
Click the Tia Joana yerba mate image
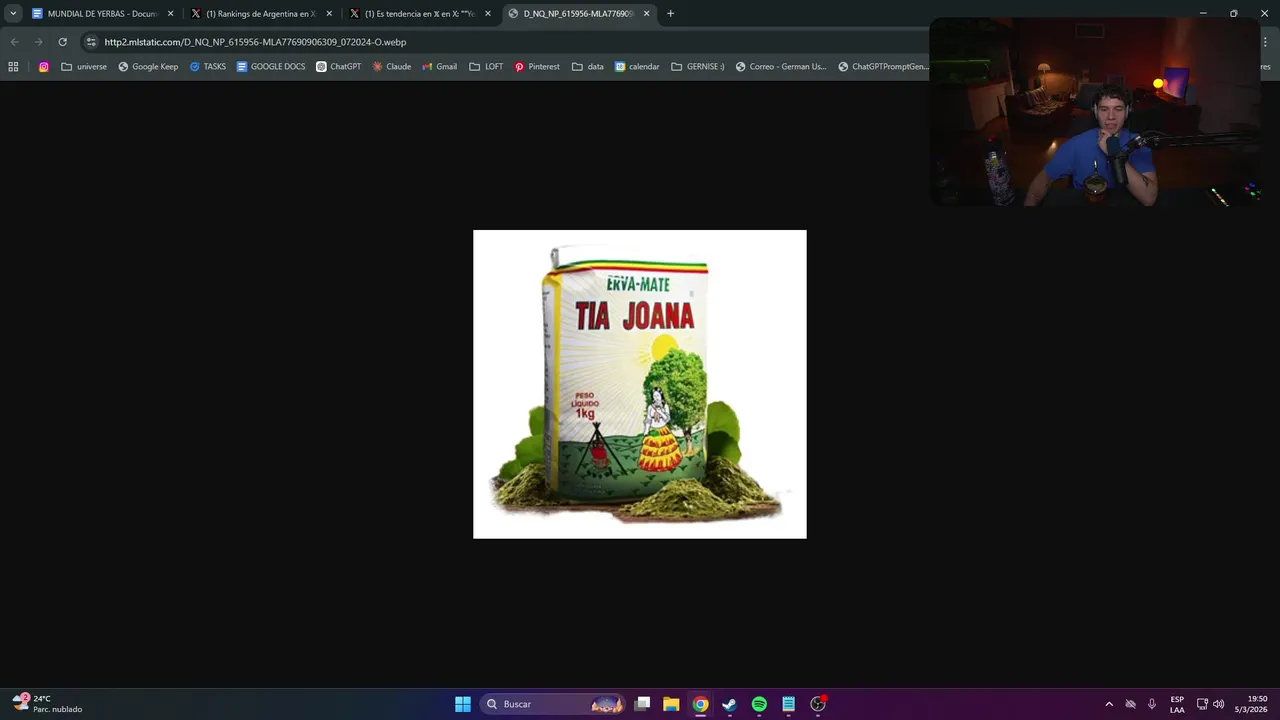(639, 384)
